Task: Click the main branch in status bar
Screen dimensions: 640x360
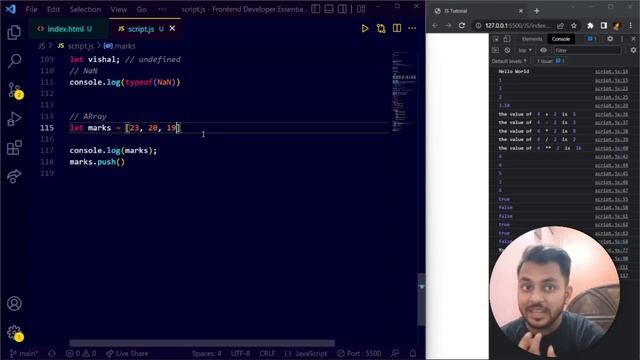Action: pyautogui.click(x=24, y=353)
